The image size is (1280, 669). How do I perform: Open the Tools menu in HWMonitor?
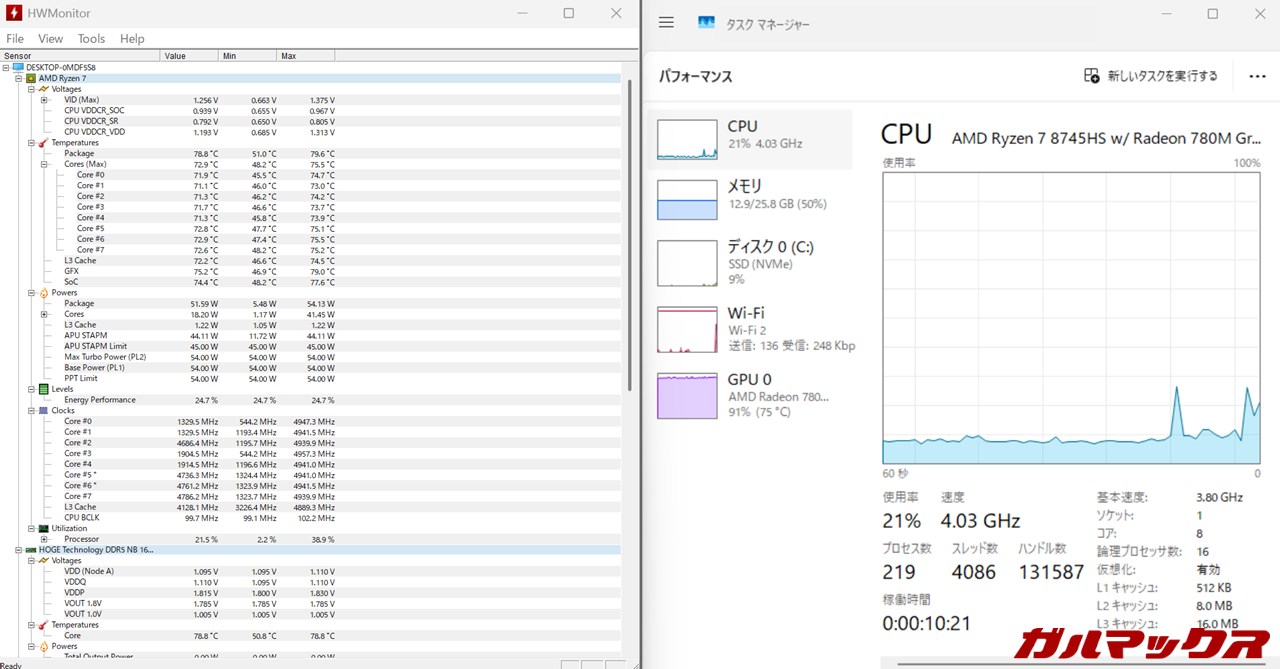coord(91,39)
